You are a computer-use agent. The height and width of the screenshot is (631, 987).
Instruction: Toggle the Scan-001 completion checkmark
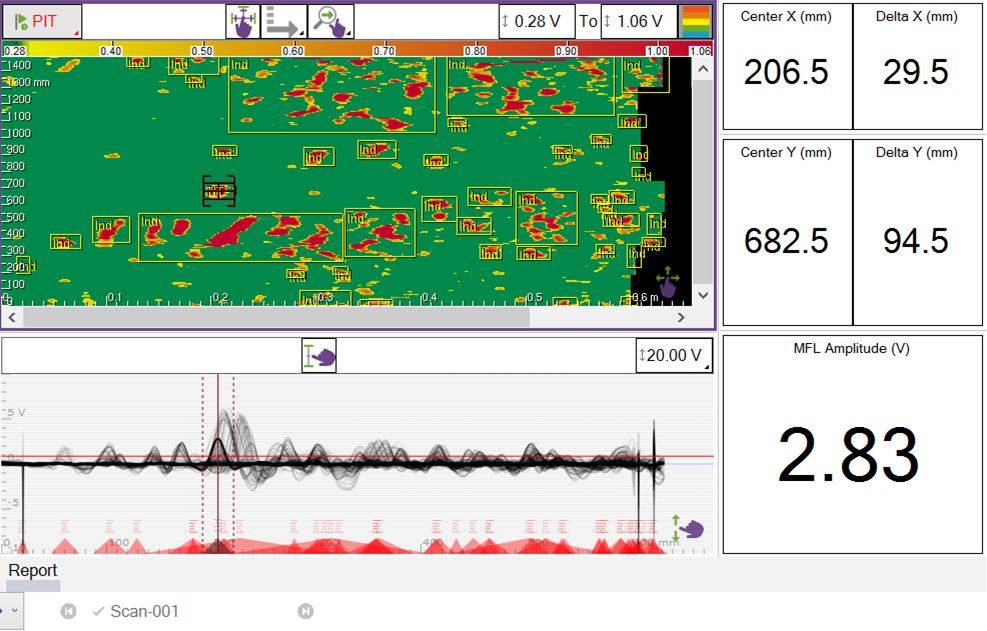[x=99, y=611]
